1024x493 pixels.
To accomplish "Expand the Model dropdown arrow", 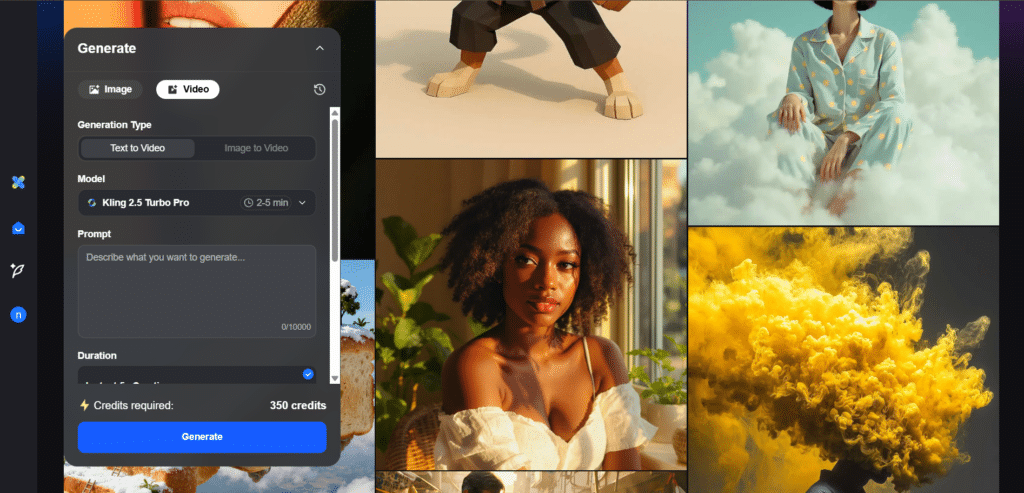I will coord(302,203).
